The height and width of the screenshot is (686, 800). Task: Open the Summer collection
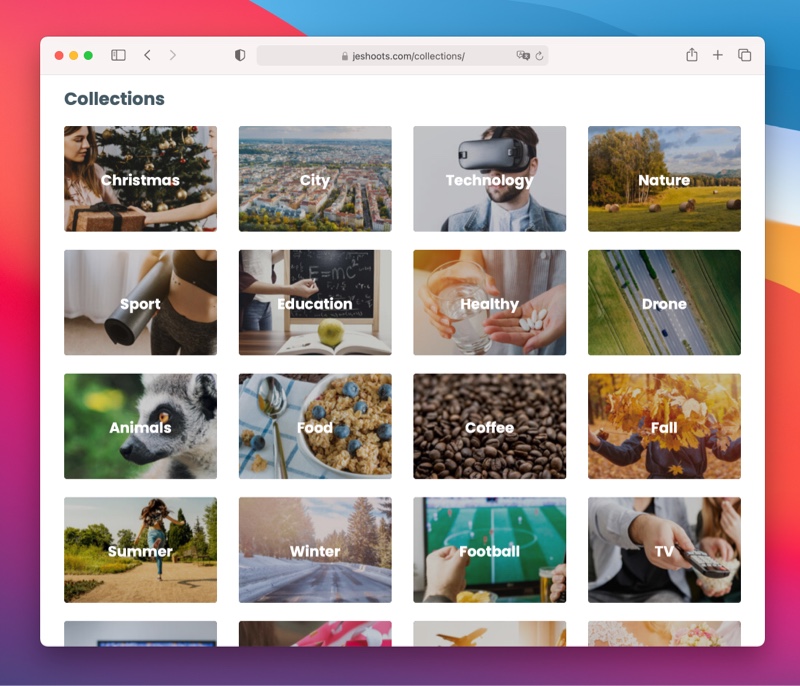click(x=140, y=550)
